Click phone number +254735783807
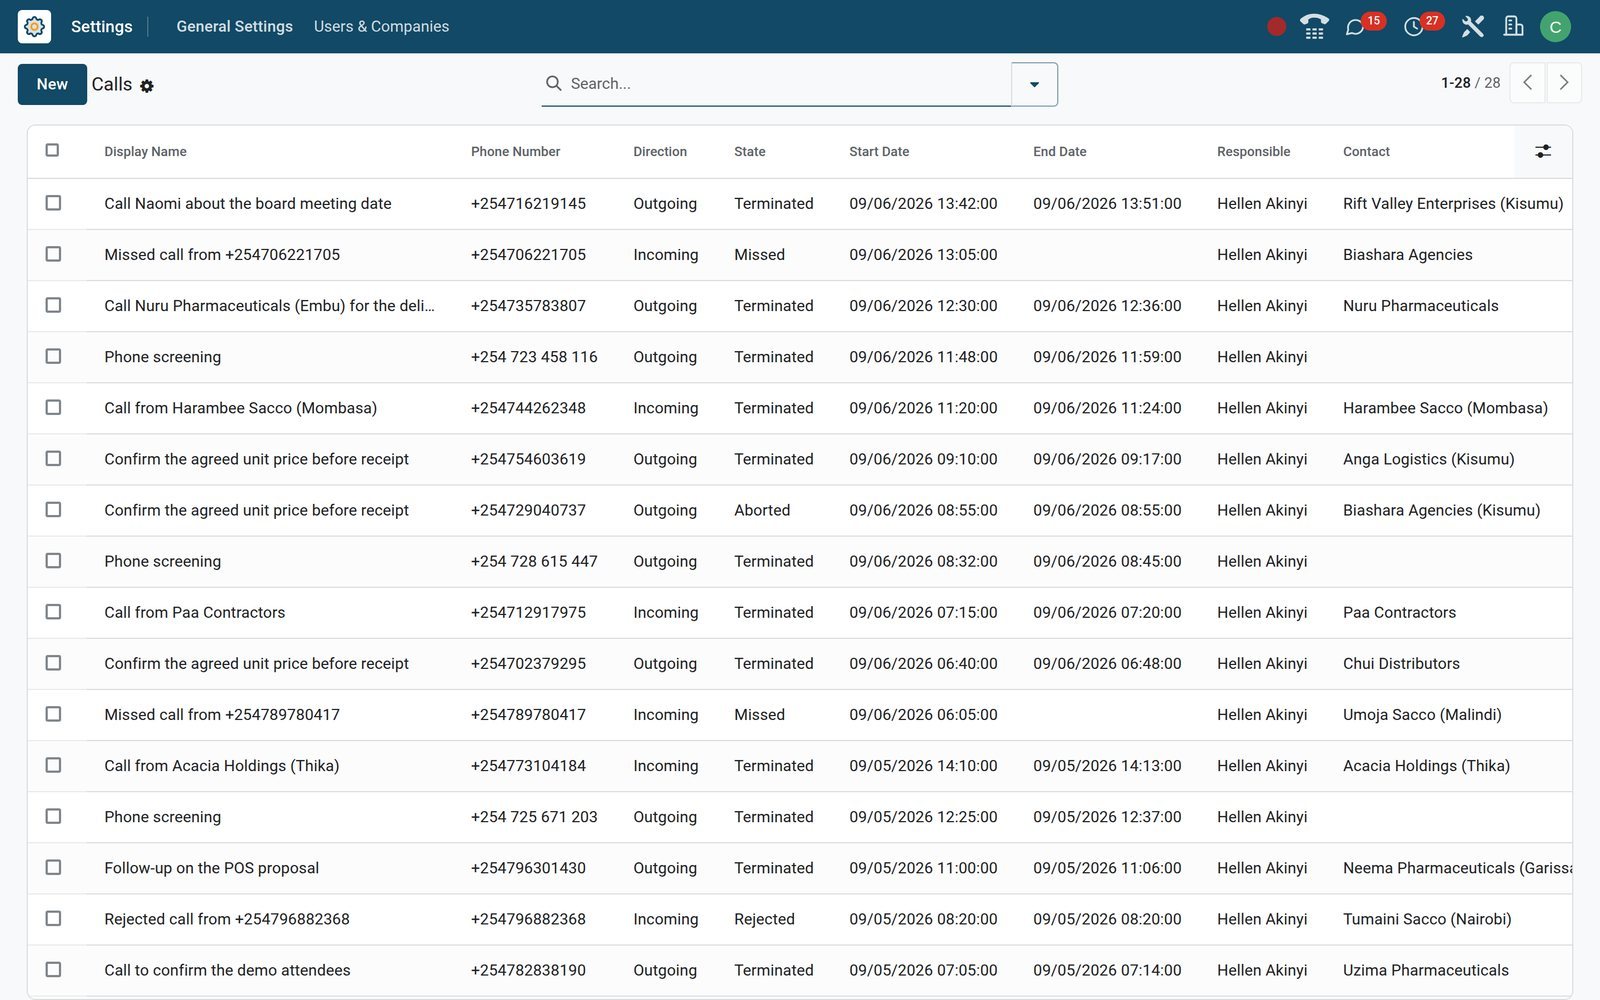Image resolution: width=1600 pixels, height=1000 pixels. pos(528,306)
